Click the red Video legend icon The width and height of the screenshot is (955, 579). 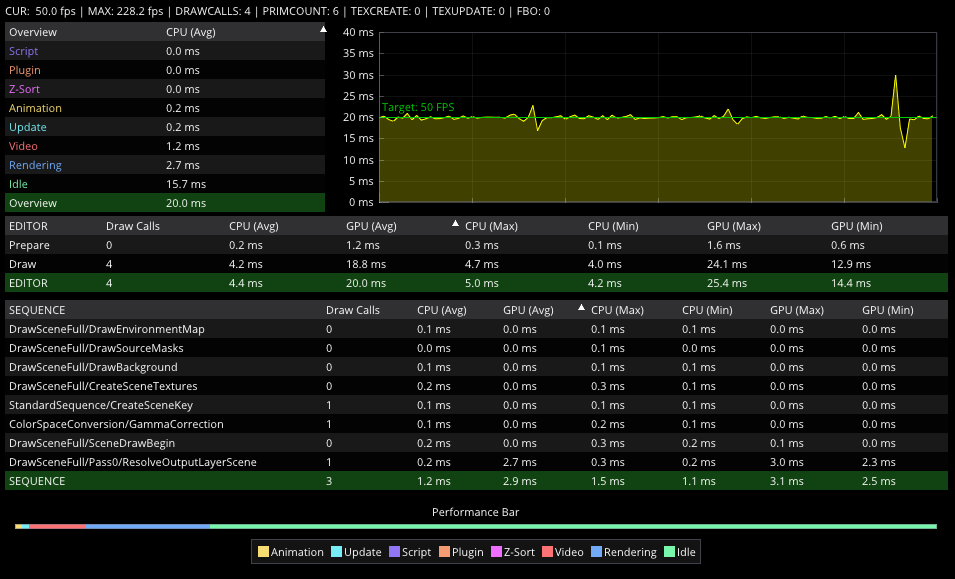coord(547,552)
